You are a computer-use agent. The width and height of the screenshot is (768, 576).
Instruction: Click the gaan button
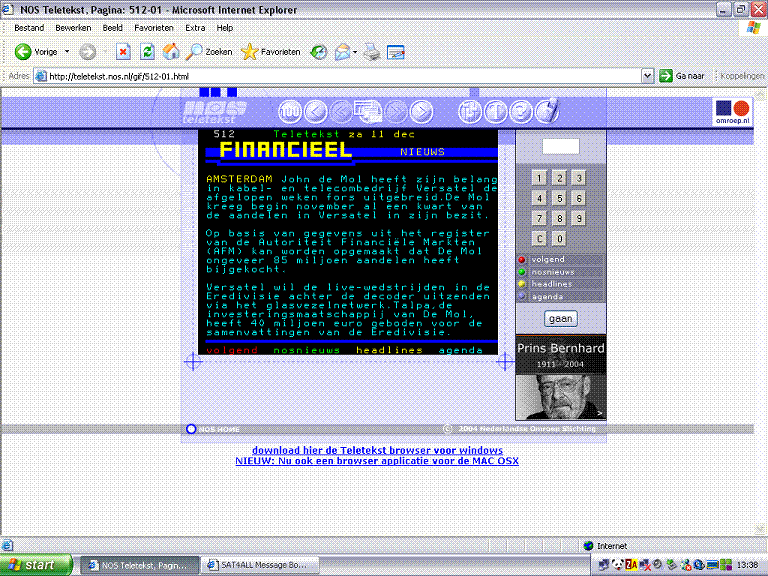561,319
